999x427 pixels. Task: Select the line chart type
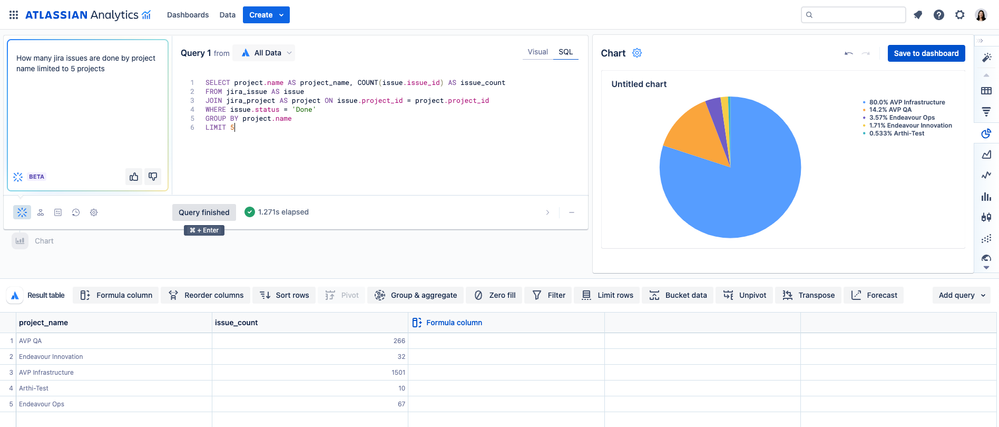(986, 175)
